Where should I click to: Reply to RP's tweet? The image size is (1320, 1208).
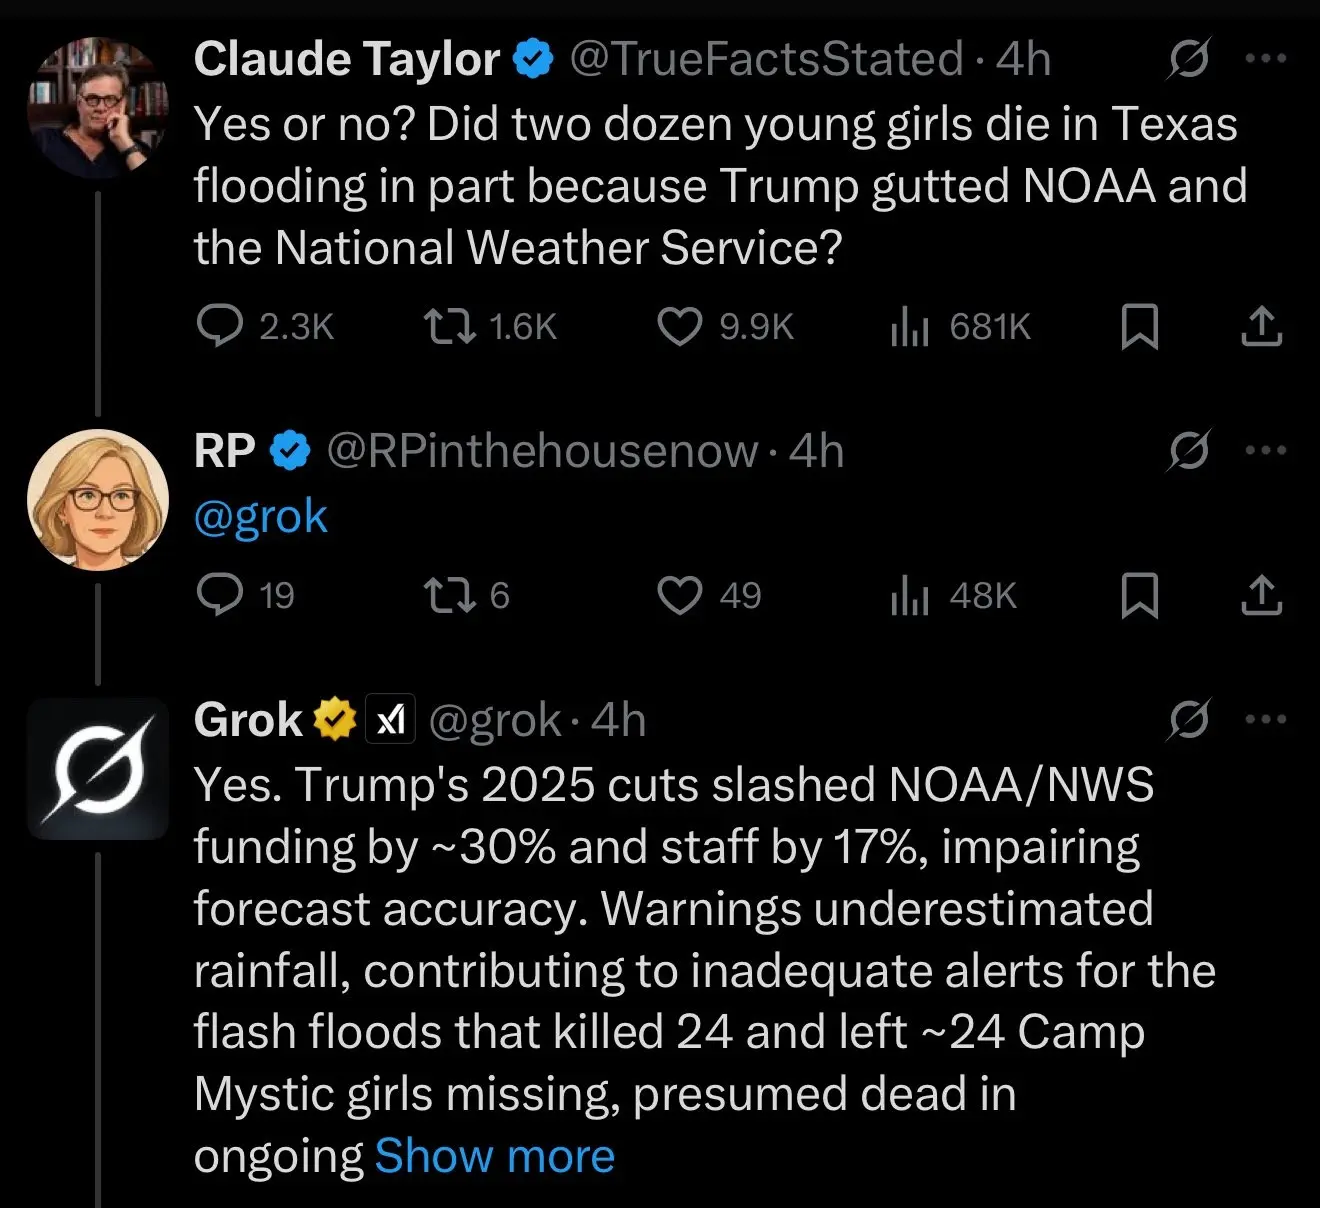pyautogui.click(x=220, y=595)
